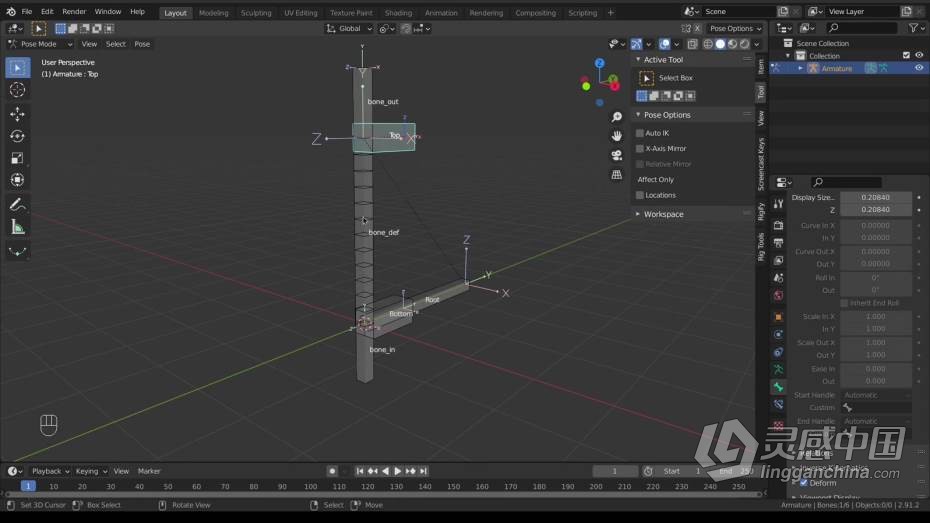Click the Play animation button
This screenshot has height=523, width=930.
pyautogui.click(x=397, y=471)
